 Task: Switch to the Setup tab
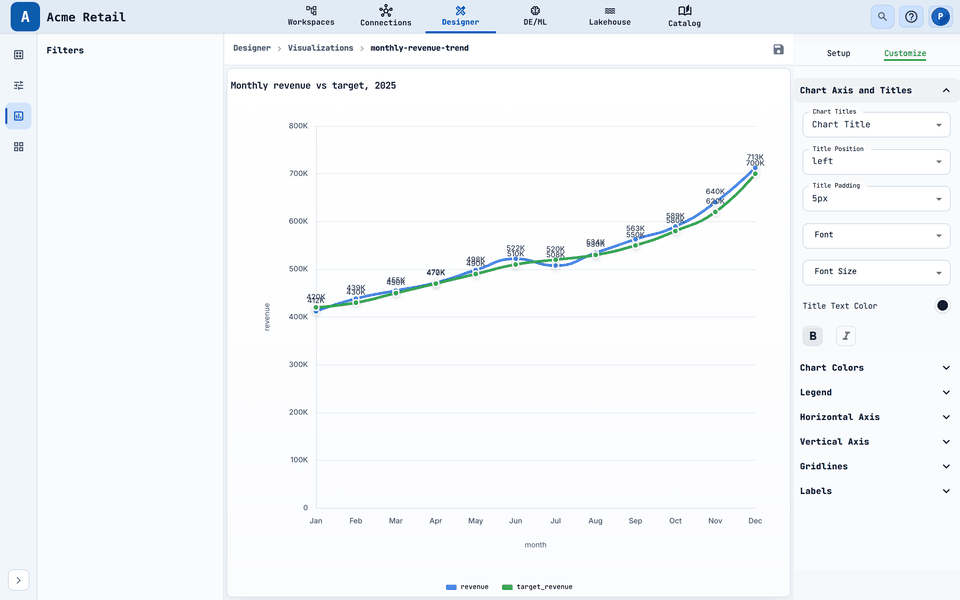point(838,53)
